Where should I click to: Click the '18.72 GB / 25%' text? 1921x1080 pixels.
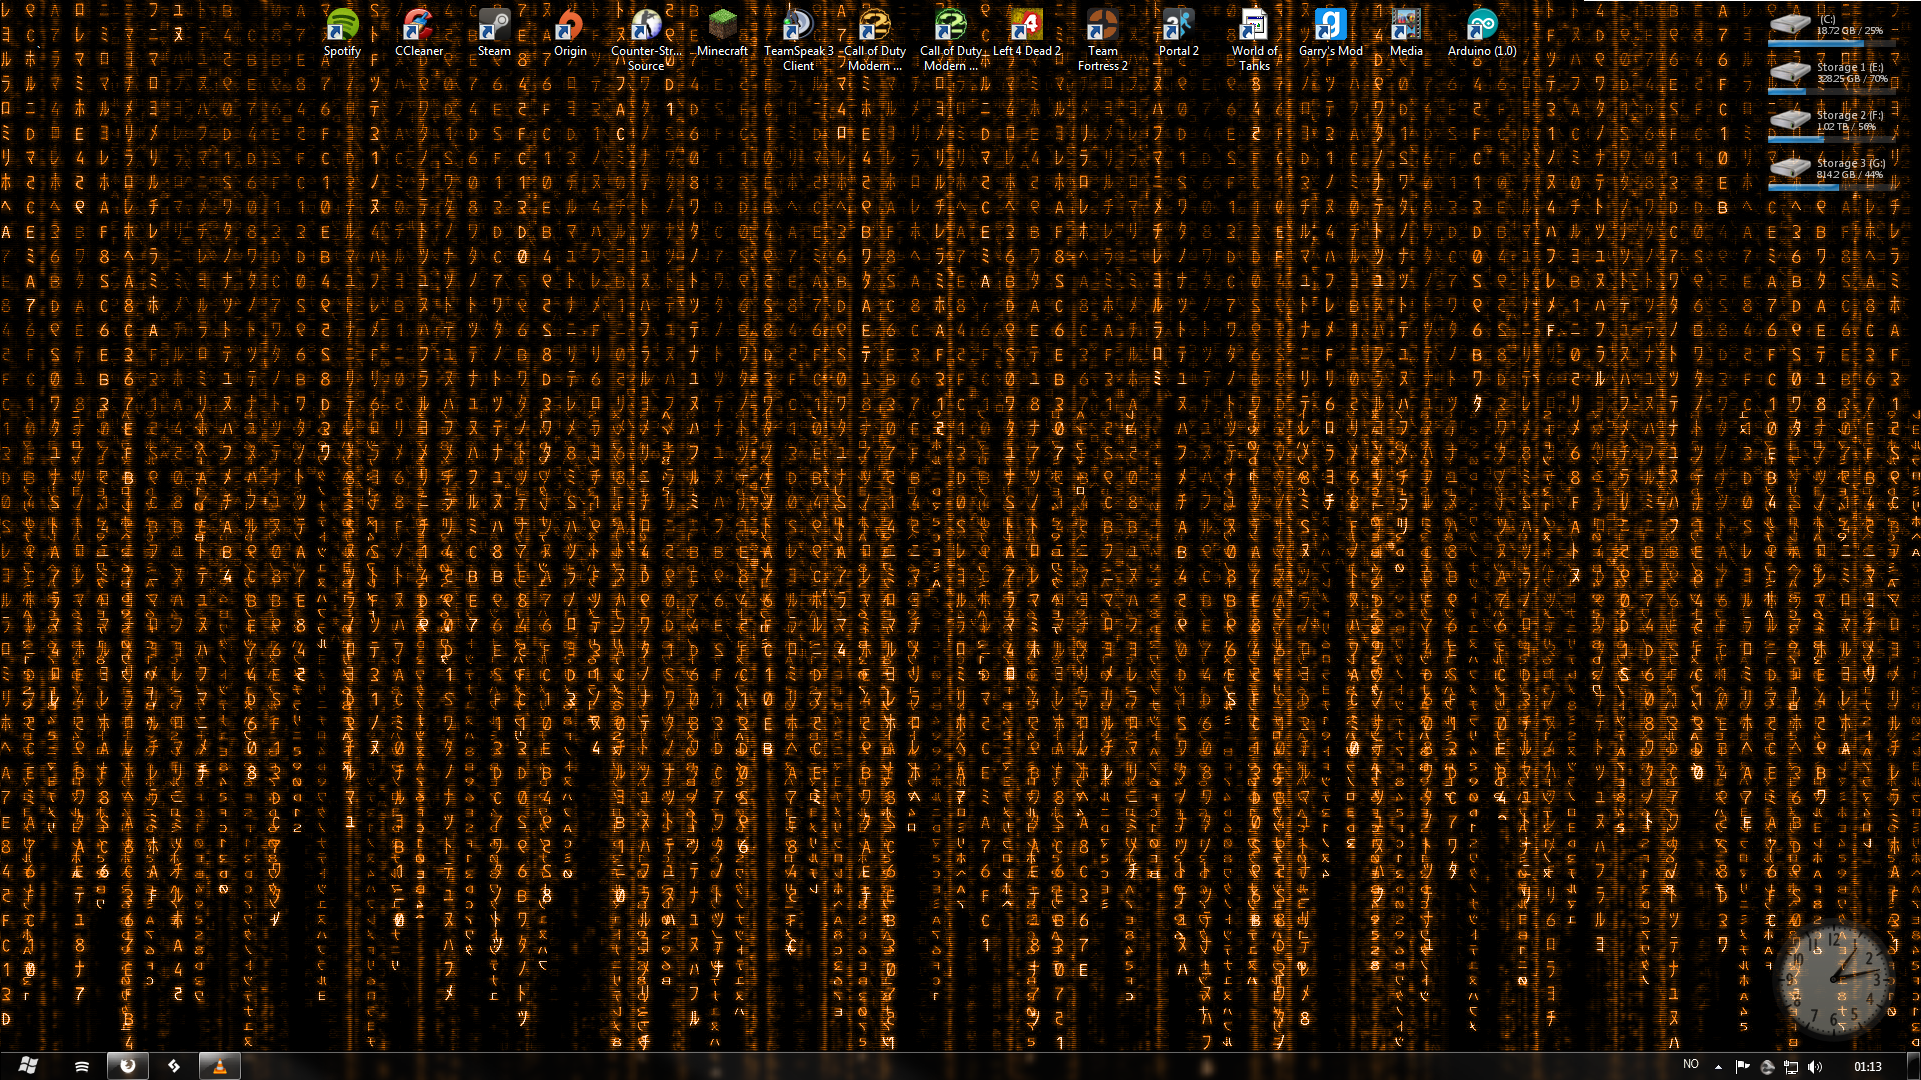(1850, 31)
